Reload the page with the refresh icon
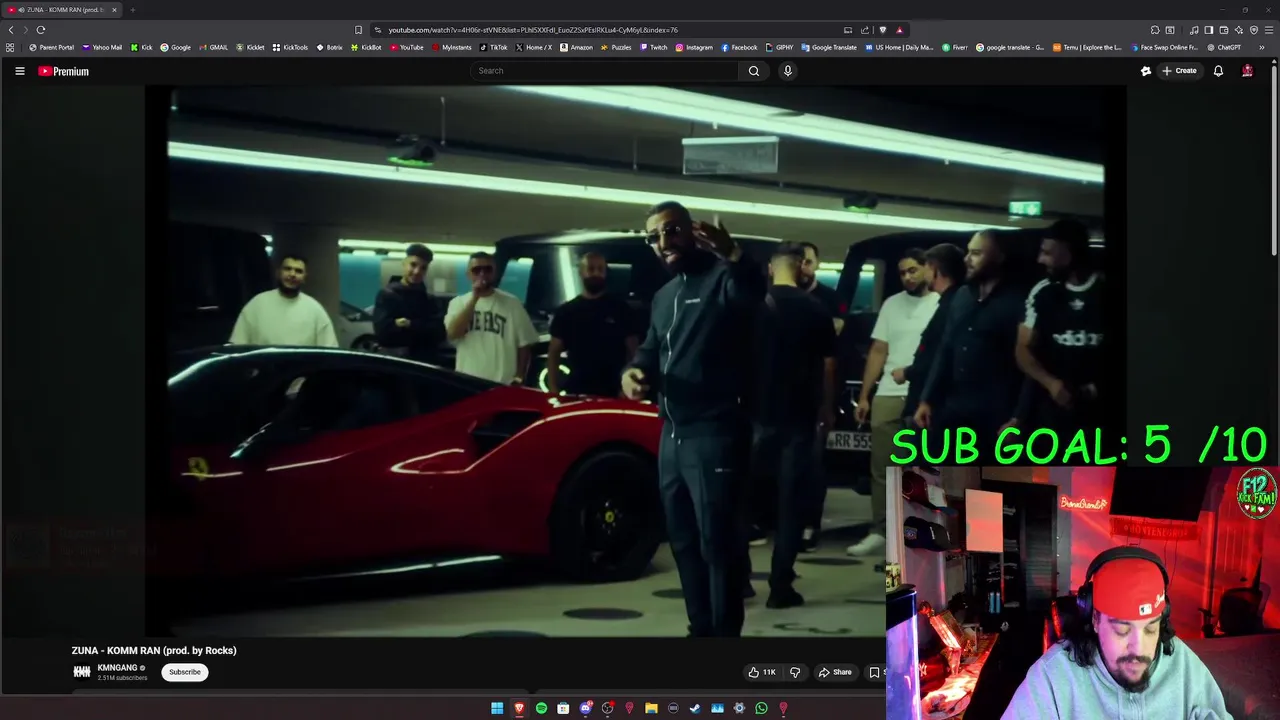Screen dimensions: 1280x720 [x=41, y=30]
